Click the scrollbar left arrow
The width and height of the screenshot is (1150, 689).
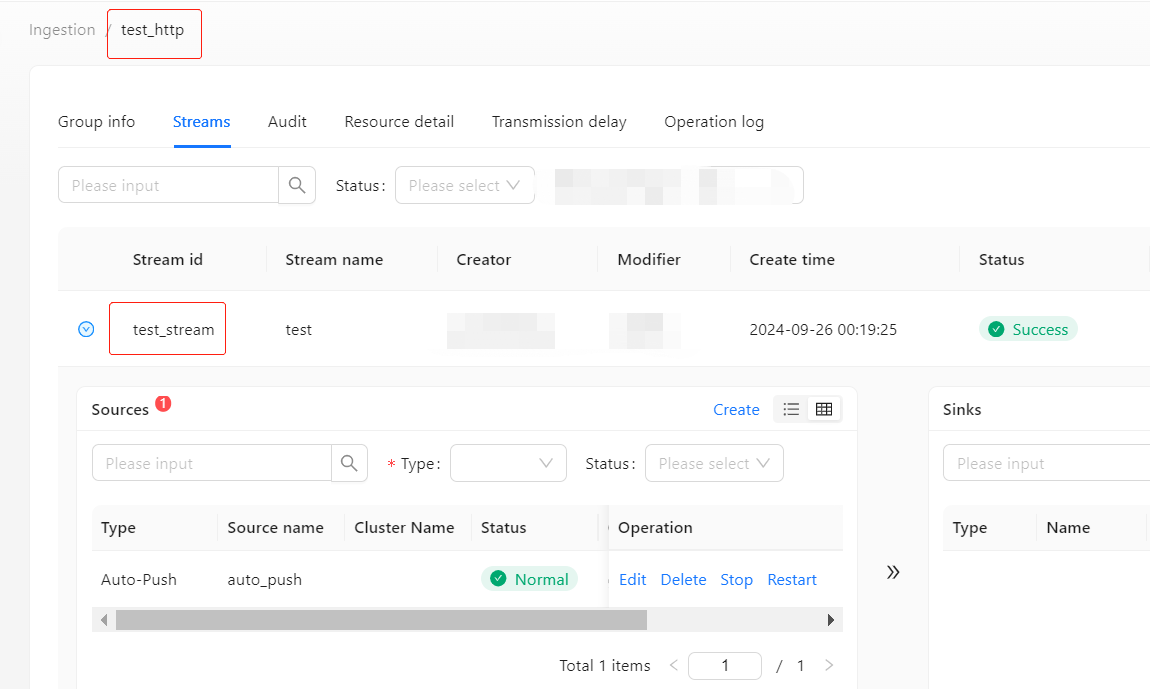[x=104, y=620]
